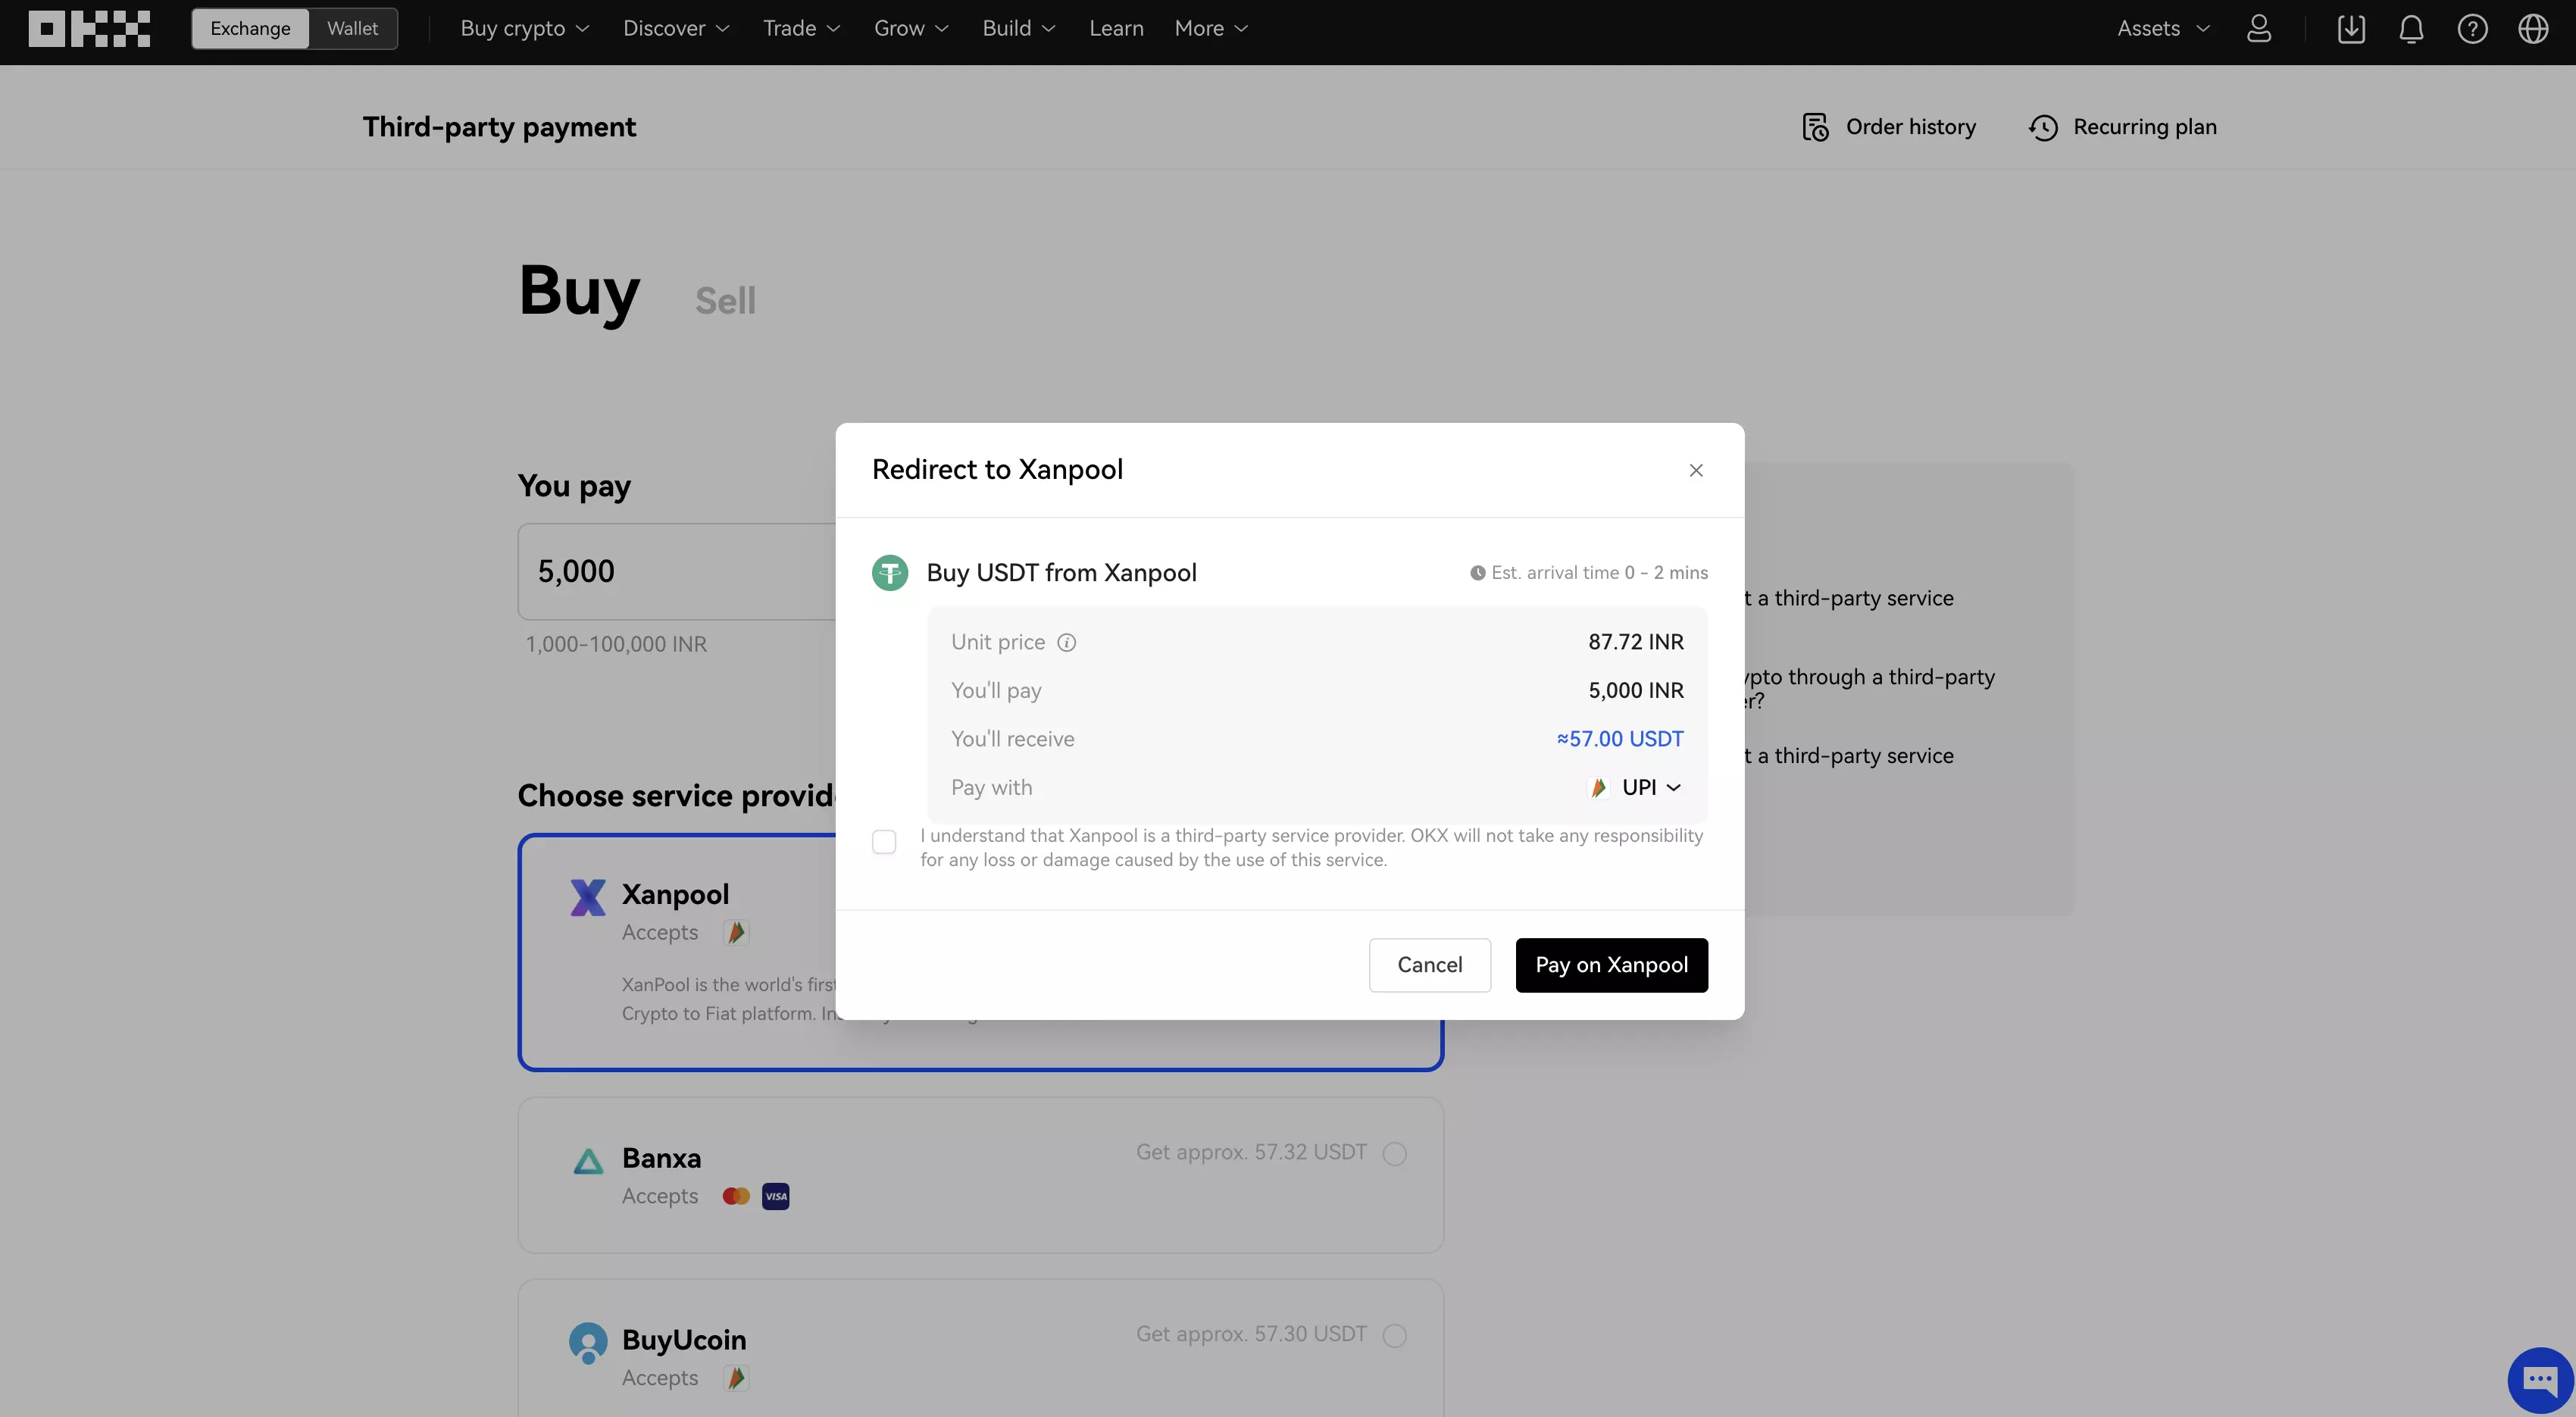Tick the third-party disclaimer checkbox
The width and height of the screenshot is (2576, 1417).
click(884, 842)
